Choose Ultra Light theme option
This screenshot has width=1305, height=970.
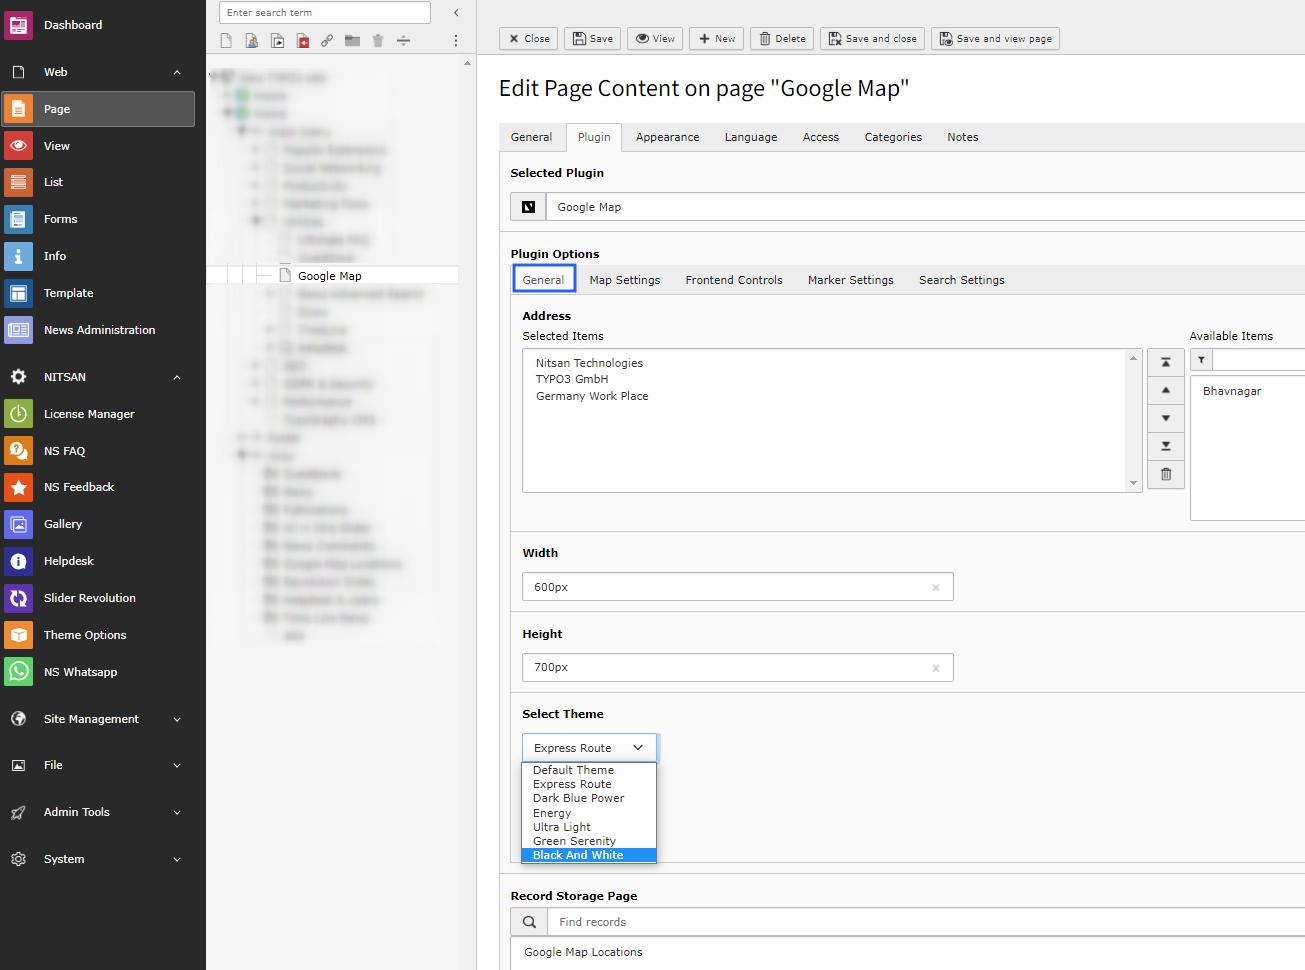click(589, 827)
